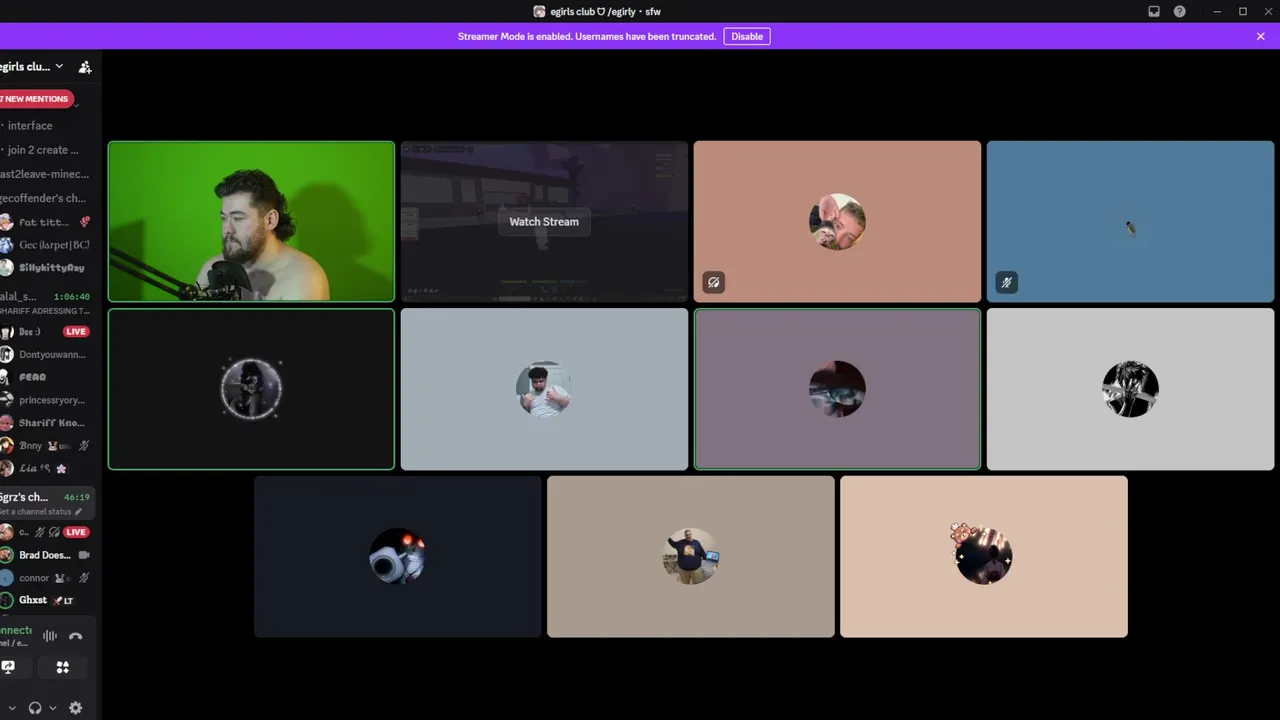1280x720 pixels.
Task: Open the activities launcher icon
Action: [x=62, y=667]
